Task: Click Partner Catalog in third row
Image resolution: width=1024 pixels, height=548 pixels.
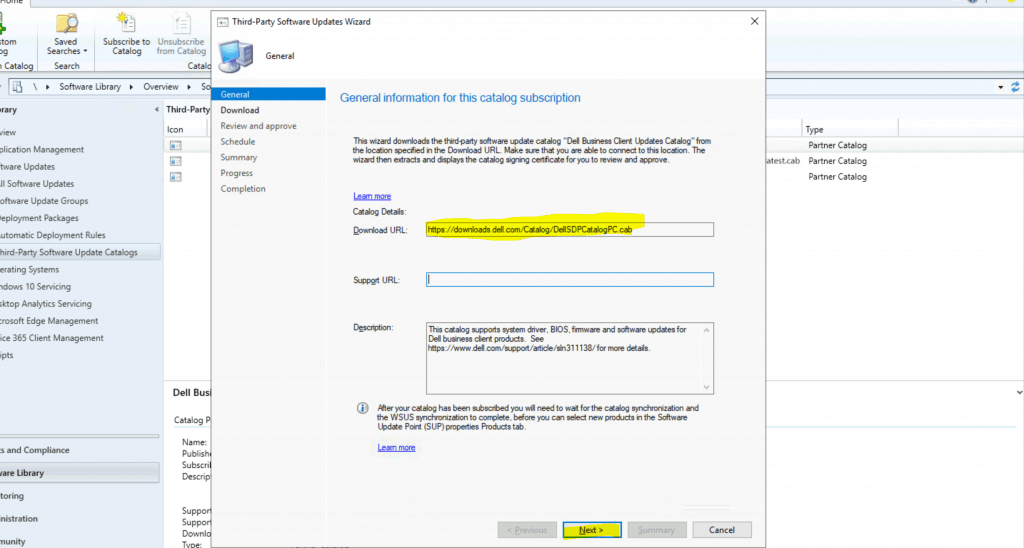Action: [x=837, y=176]
